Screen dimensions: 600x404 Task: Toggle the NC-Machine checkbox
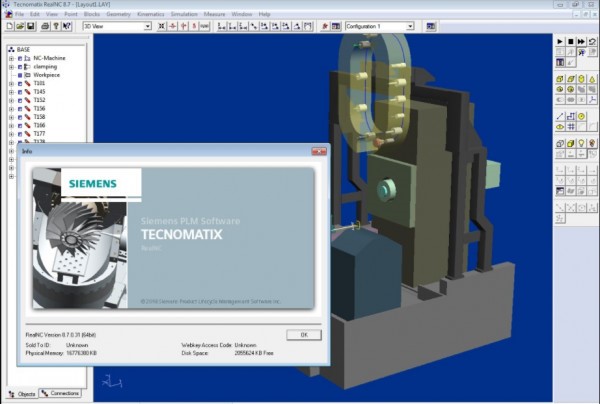point(20,58)
